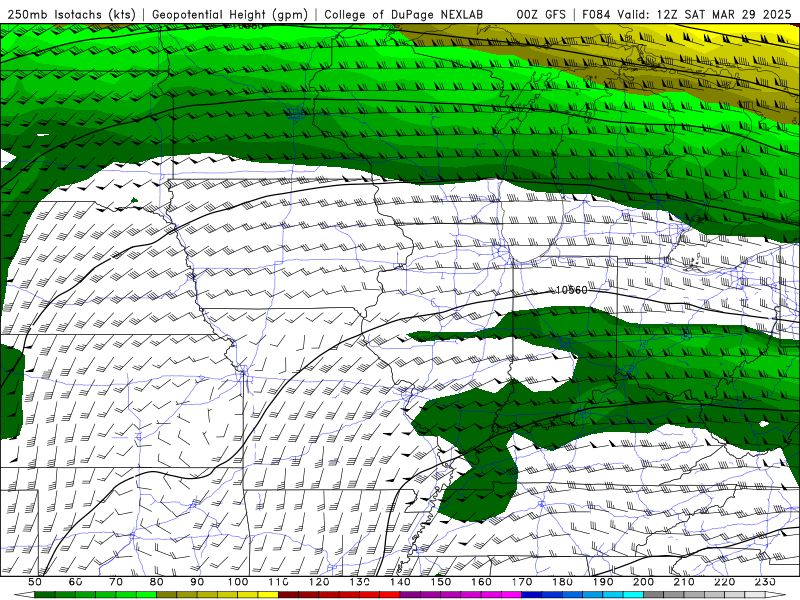Click the '50' value on the color scale
This screenshot has width=800, height=600.
point(35,582)
